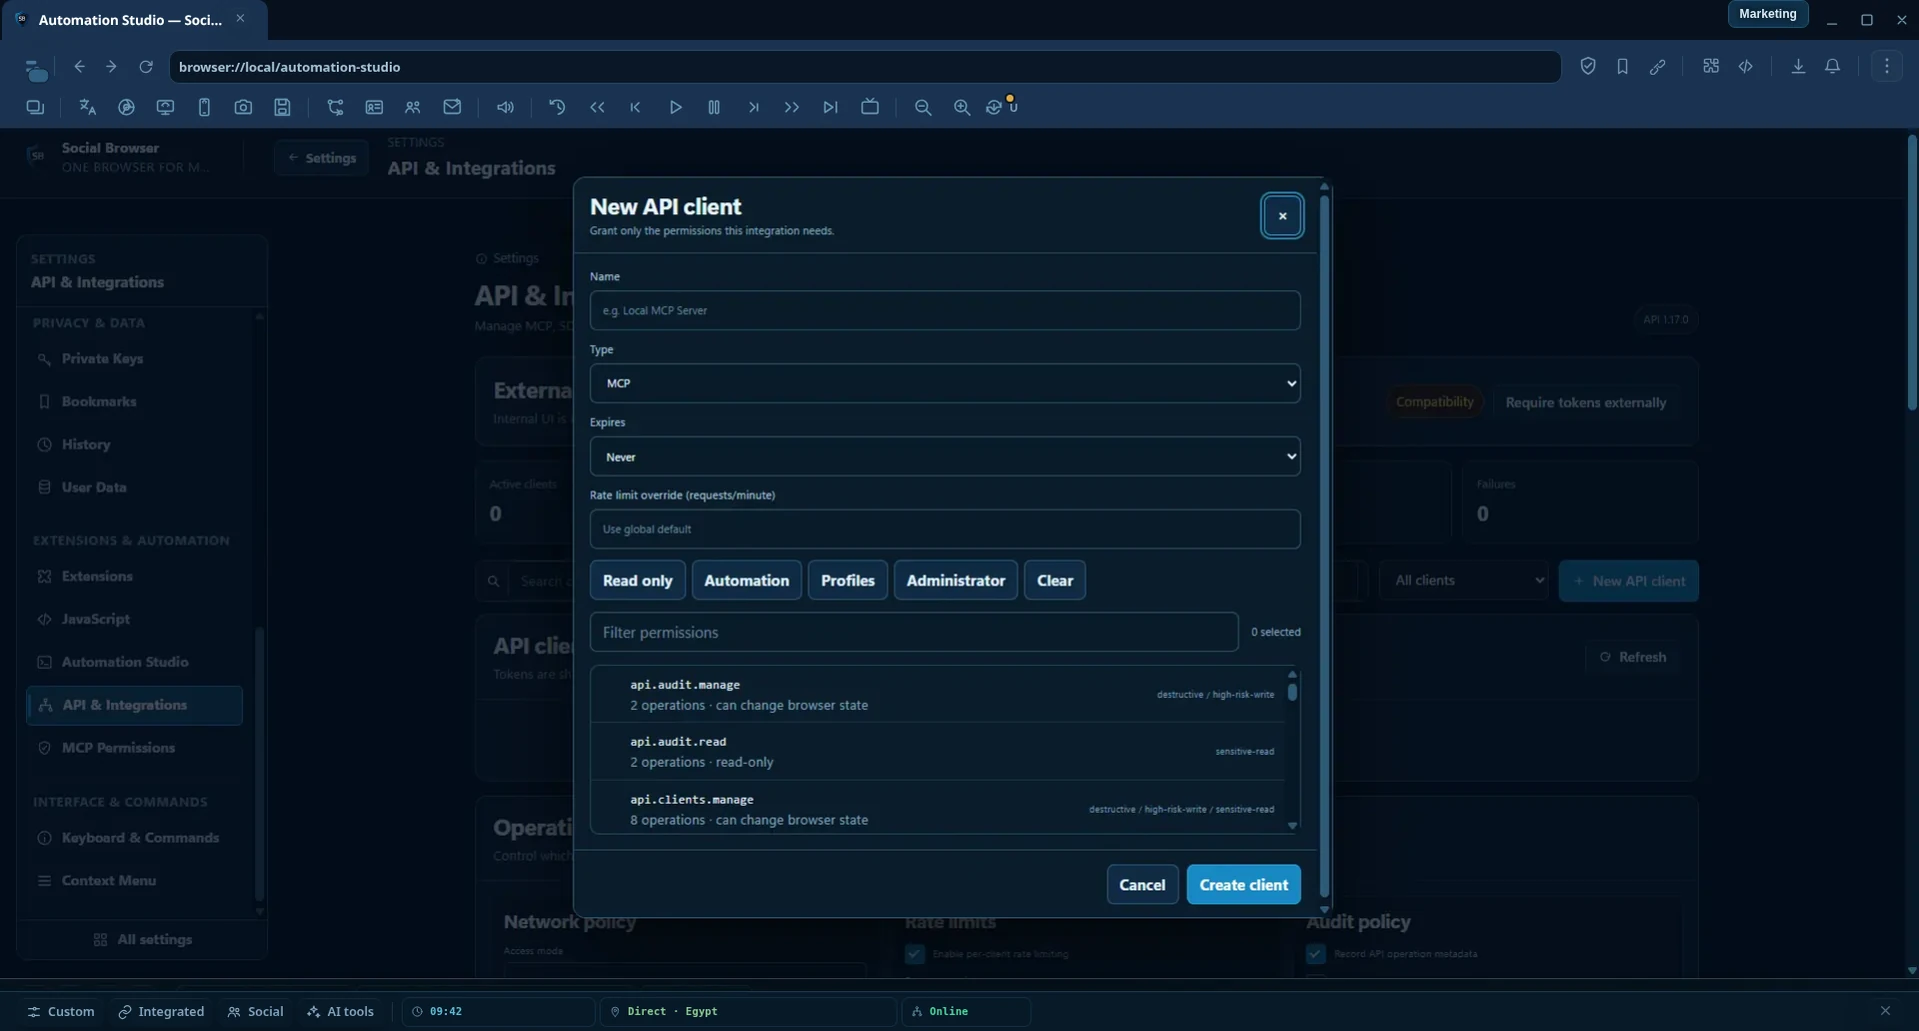
Task: Click the rewind double-chevron icon
Action: pos(597,107)
